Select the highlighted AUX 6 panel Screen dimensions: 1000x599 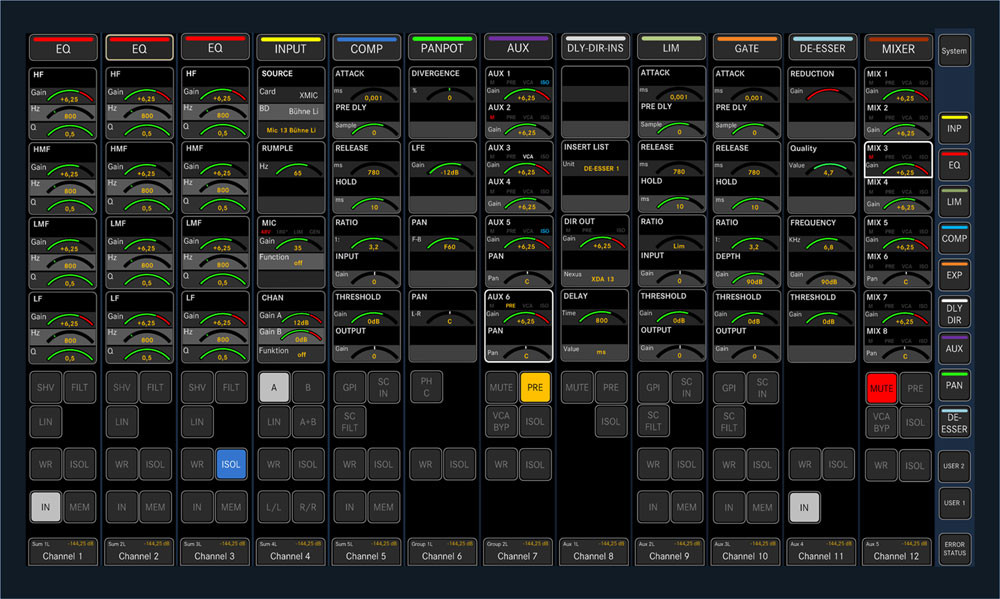click(x=518, y=326)
